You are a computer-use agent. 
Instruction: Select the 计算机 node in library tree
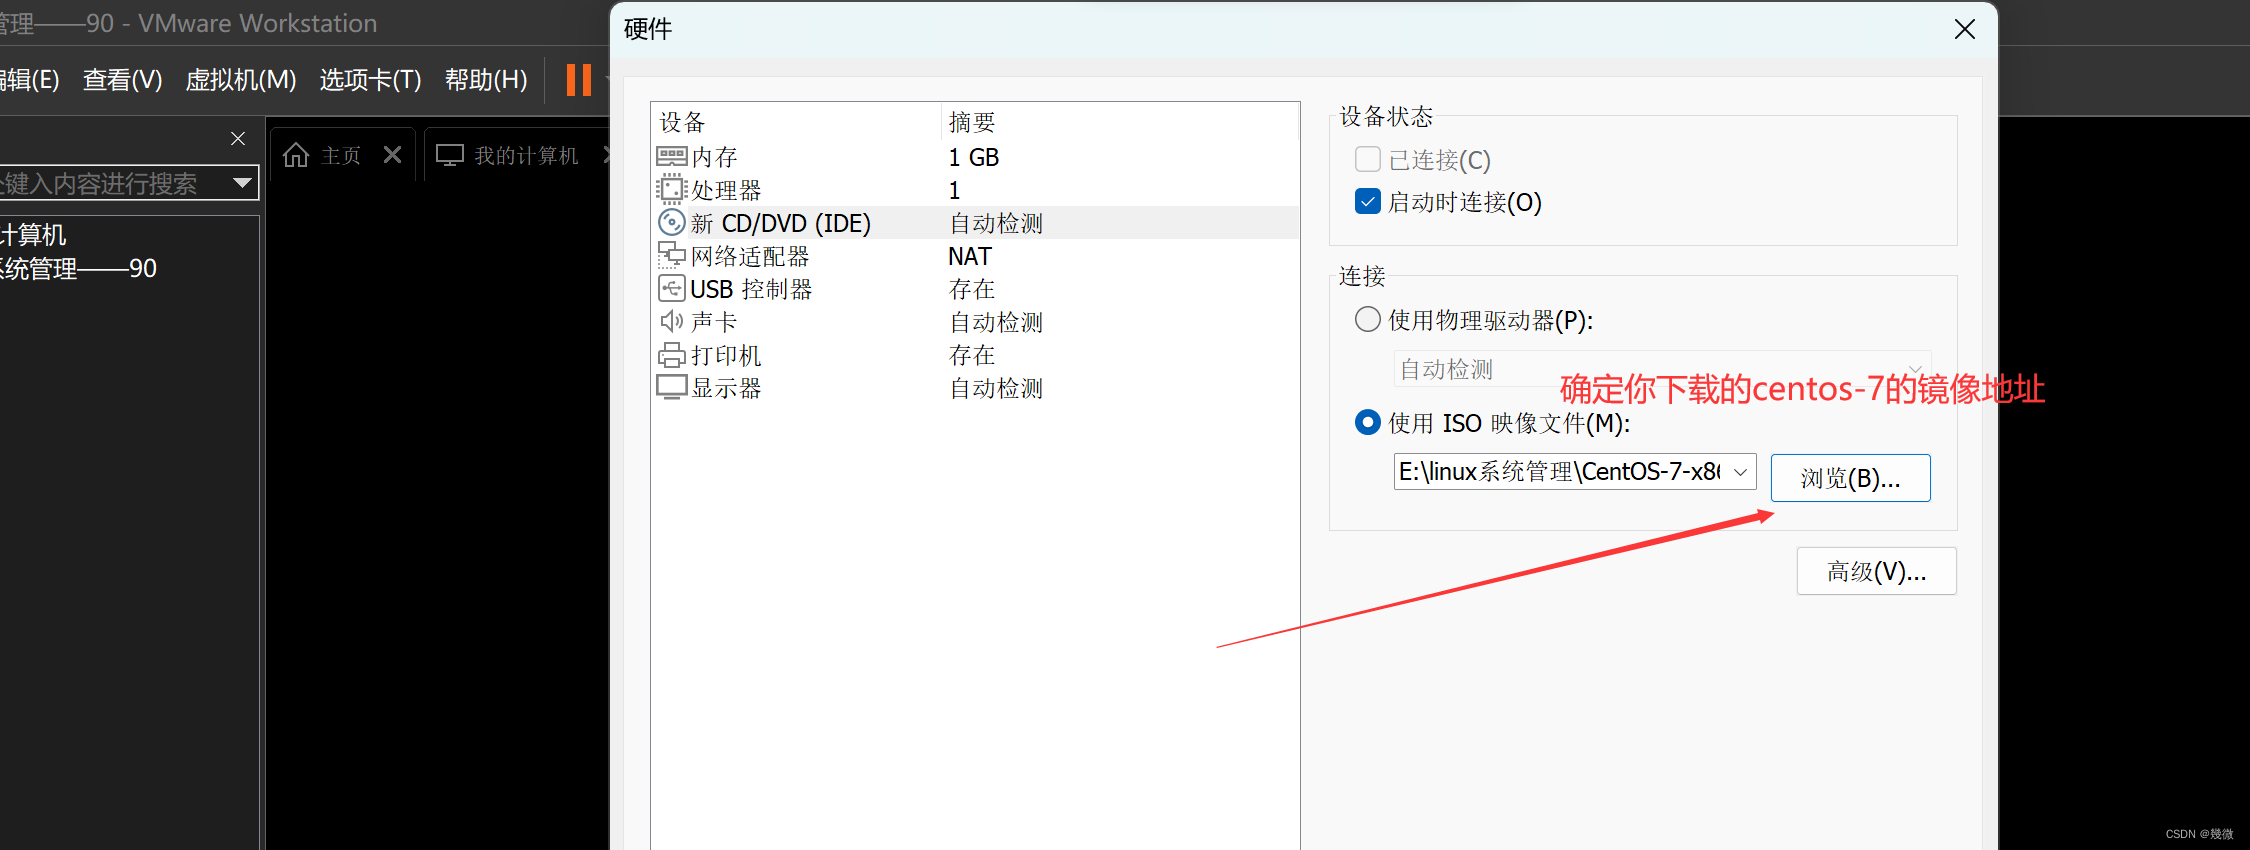pos(33,234)
